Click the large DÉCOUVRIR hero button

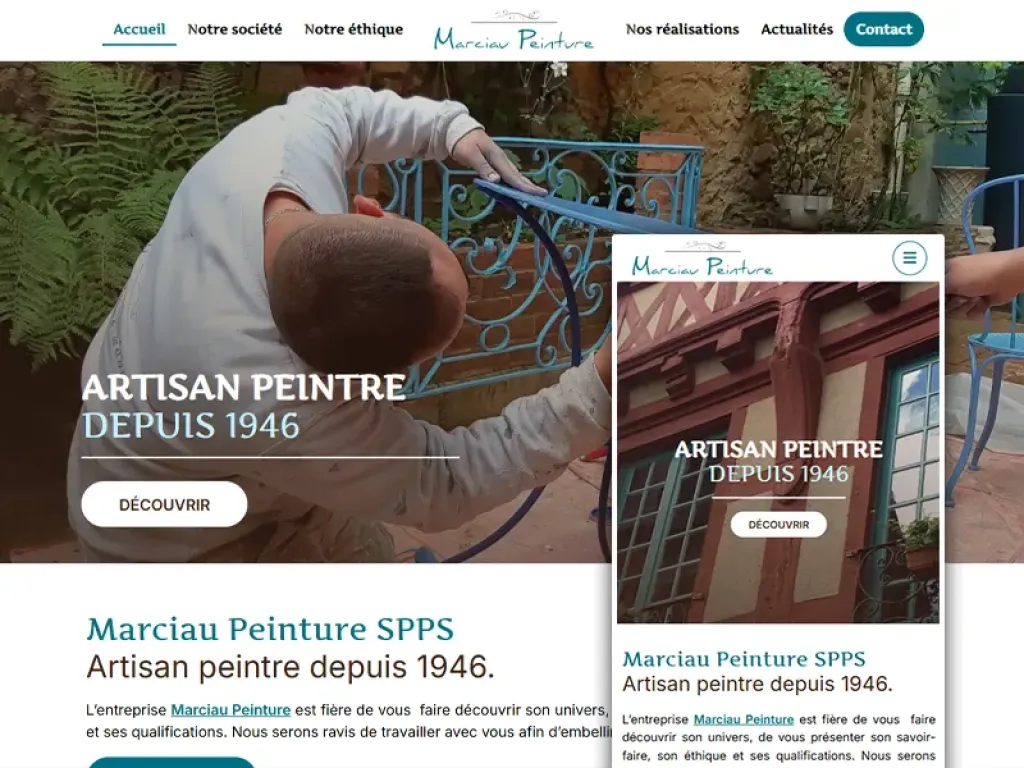[165, 504]
